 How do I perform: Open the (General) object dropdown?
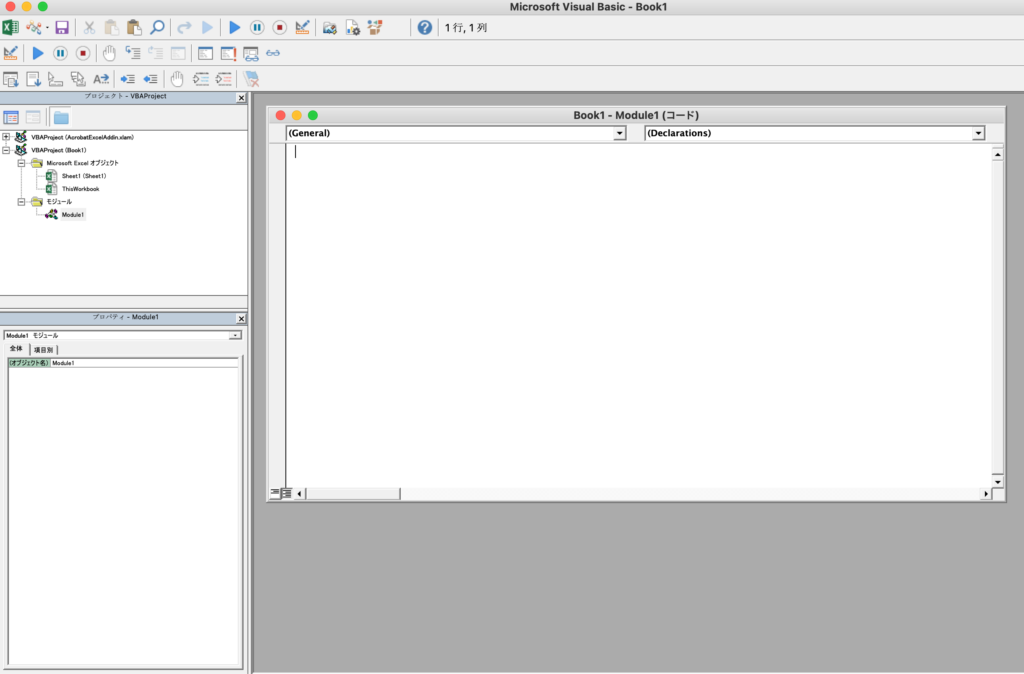click(619, 133)
